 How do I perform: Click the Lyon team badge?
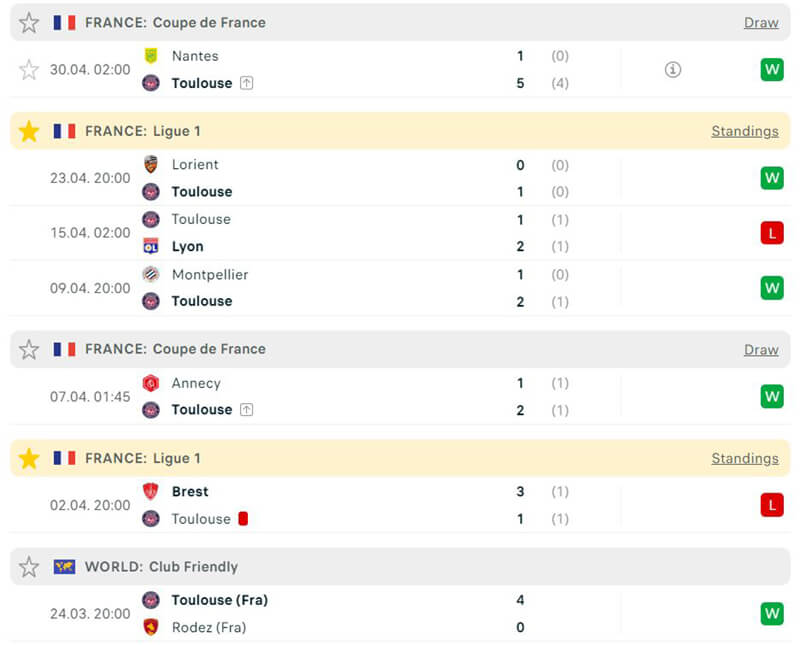[x=151, y=247]
